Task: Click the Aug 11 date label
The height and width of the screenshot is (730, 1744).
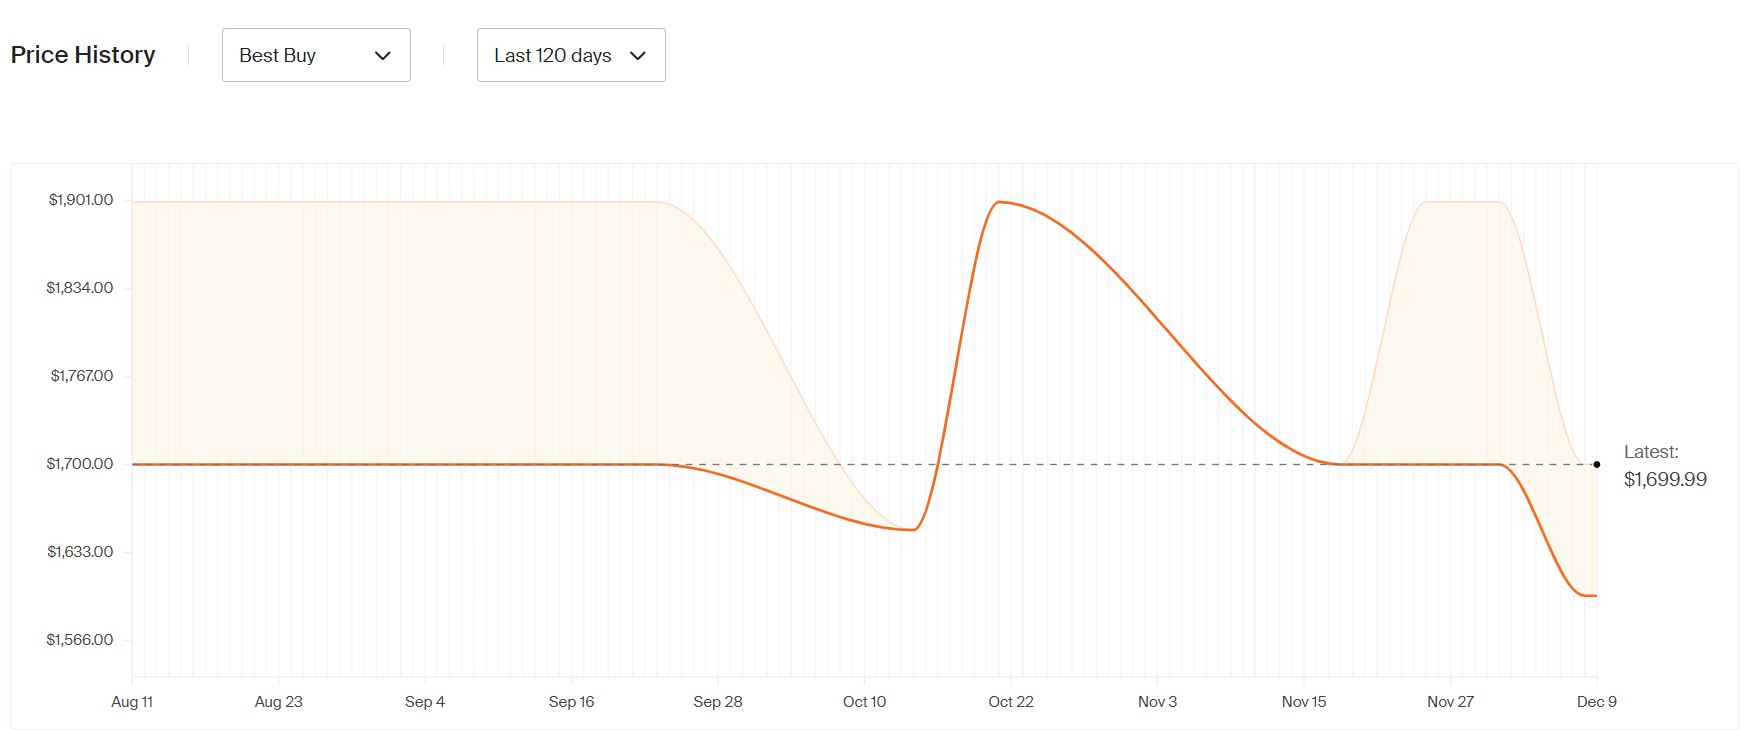Action: pos(132,702)
